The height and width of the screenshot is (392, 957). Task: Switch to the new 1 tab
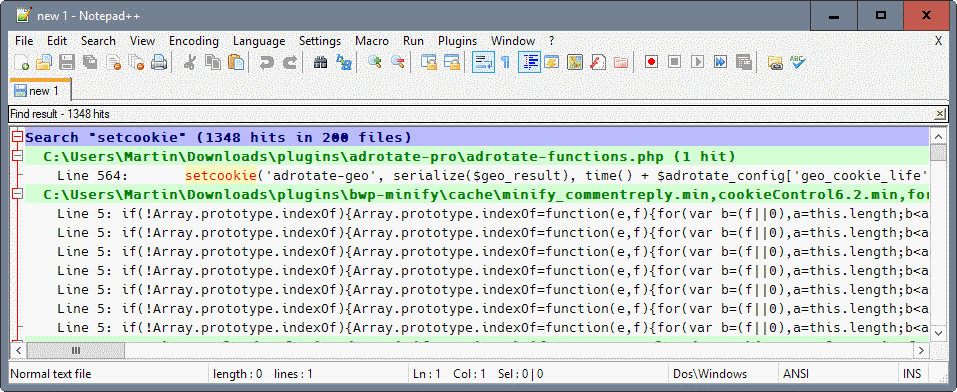pos(40,90)
